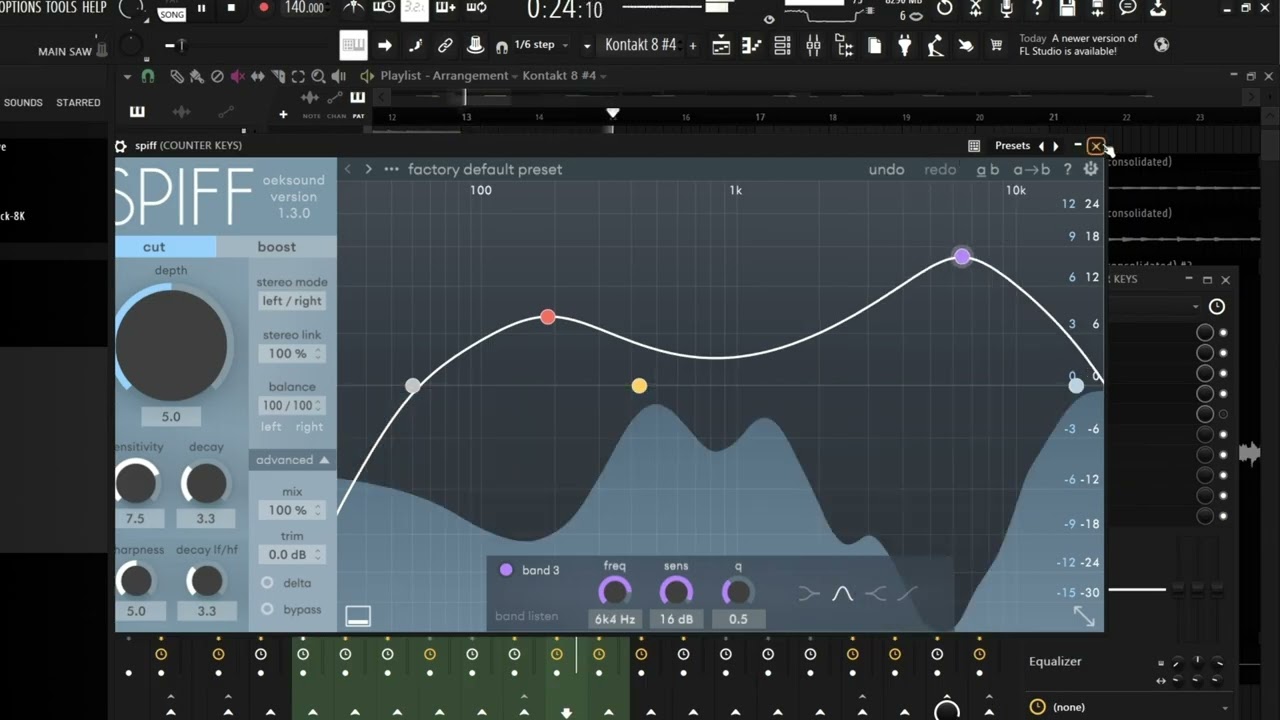Toggle the playlist magnet snap icon
This screenshot has width=1280, height=720.
tap(148, 76)
